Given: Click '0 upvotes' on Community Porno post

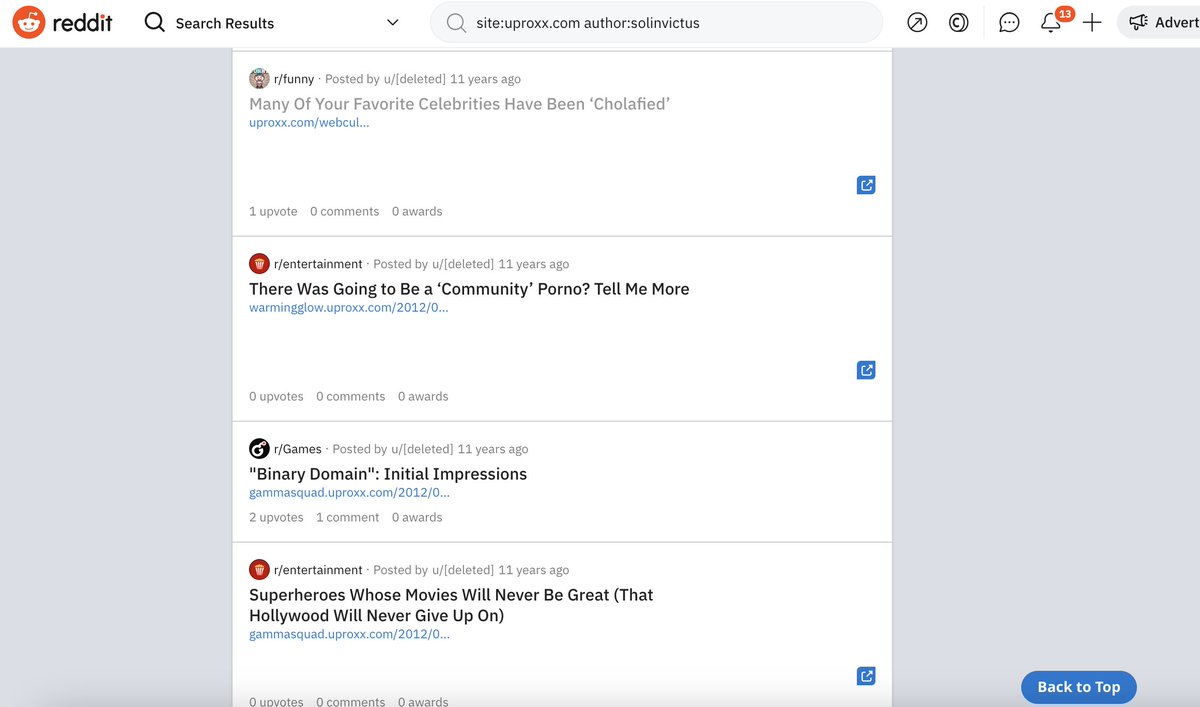Looking at the screenshot, I should [276, 396].
